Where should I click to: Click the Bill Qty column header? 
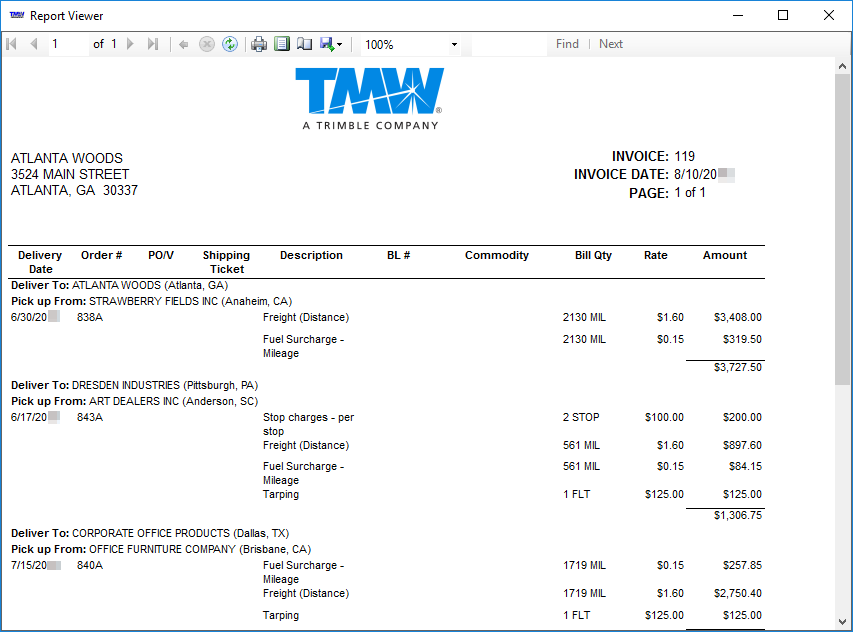(x=594, y=255)
